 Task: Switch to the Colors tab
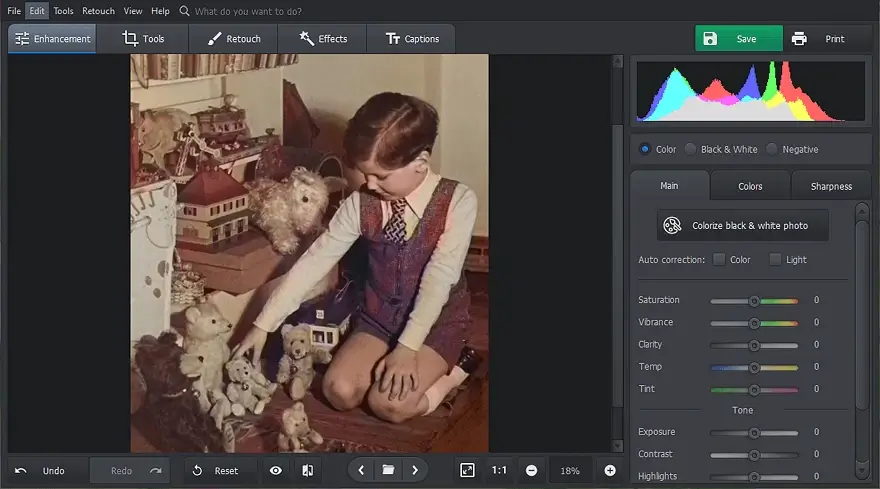coord(750,186)
